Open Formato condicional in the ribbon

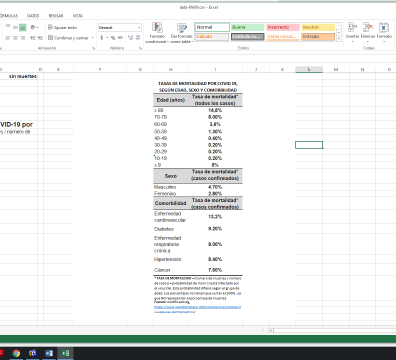pos(157,32)
